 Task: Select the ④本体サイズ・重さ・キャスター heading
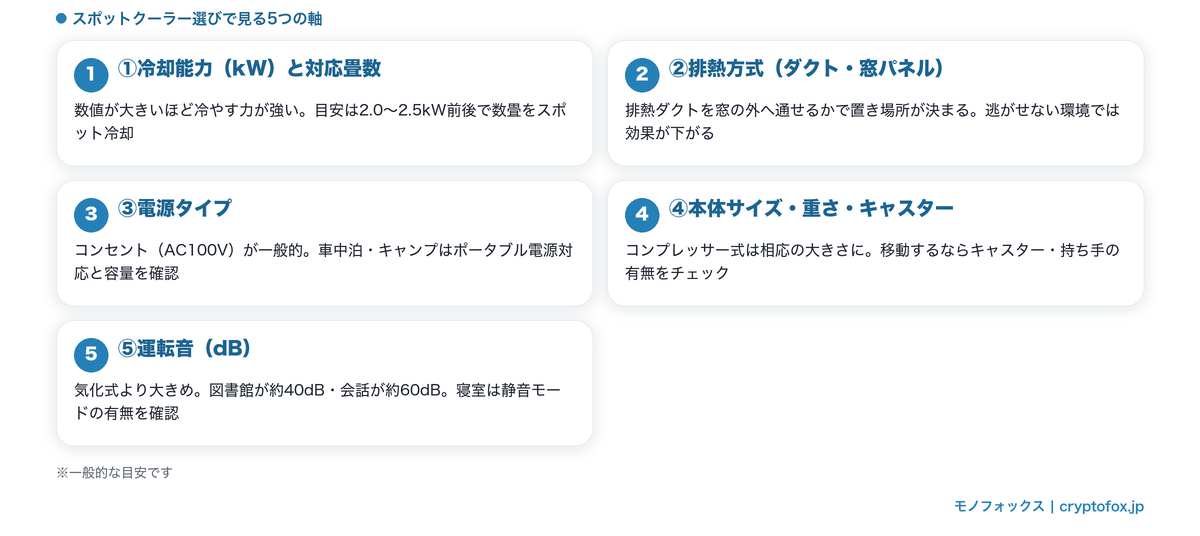[811, 209]
